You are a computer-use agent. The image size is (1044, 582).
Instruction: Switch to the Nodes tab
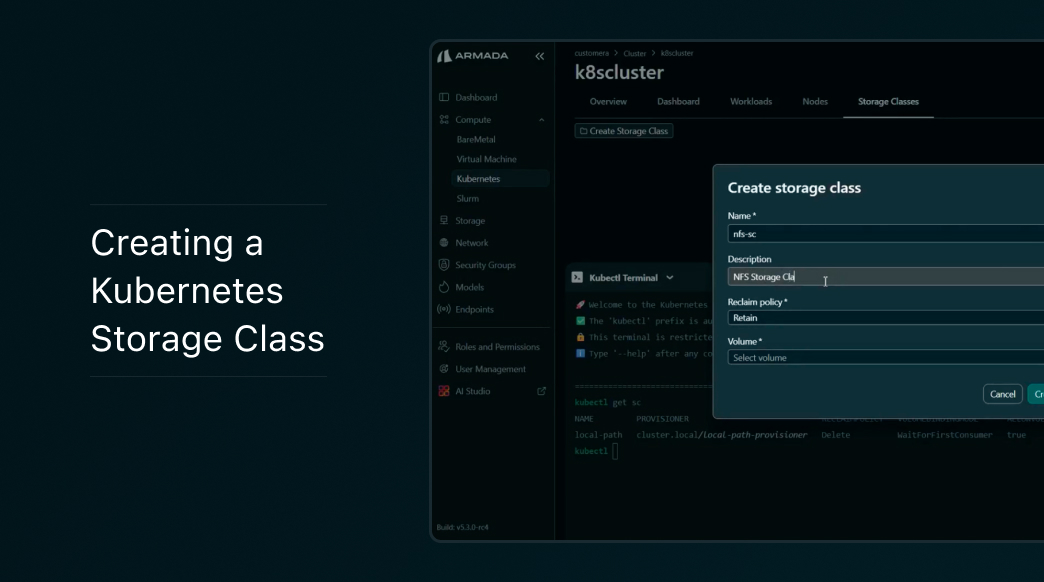click(815, 102)
